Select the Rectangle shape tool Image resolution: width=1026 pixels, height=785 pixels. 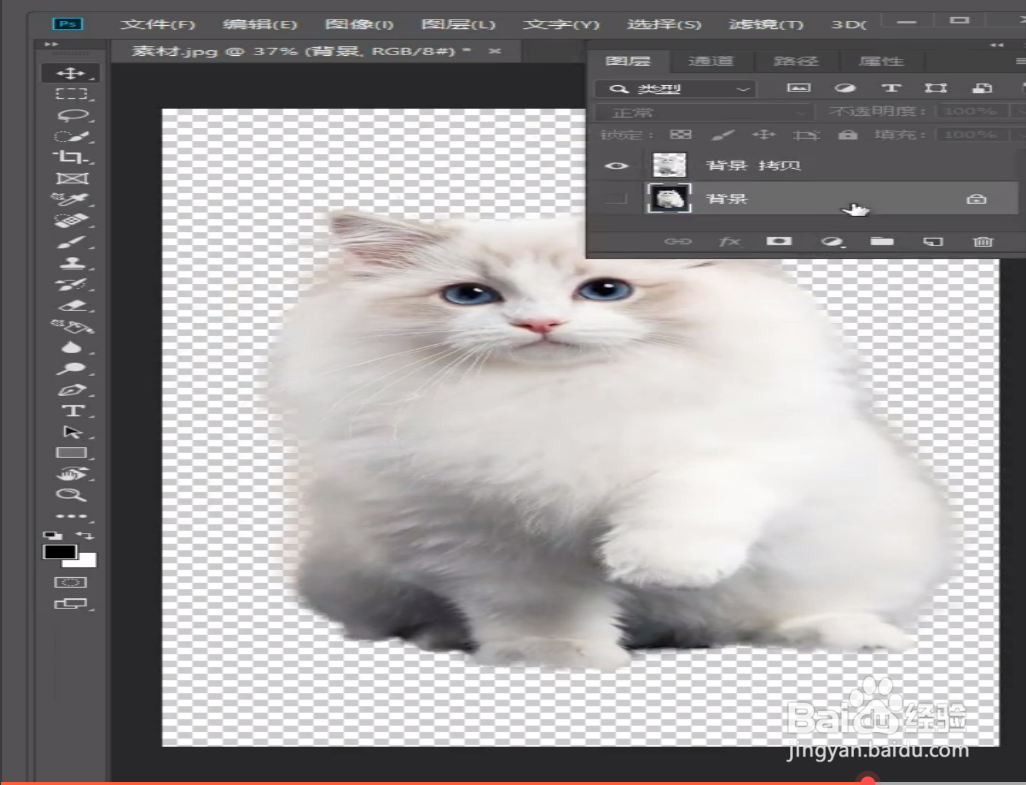pos(71,453)
